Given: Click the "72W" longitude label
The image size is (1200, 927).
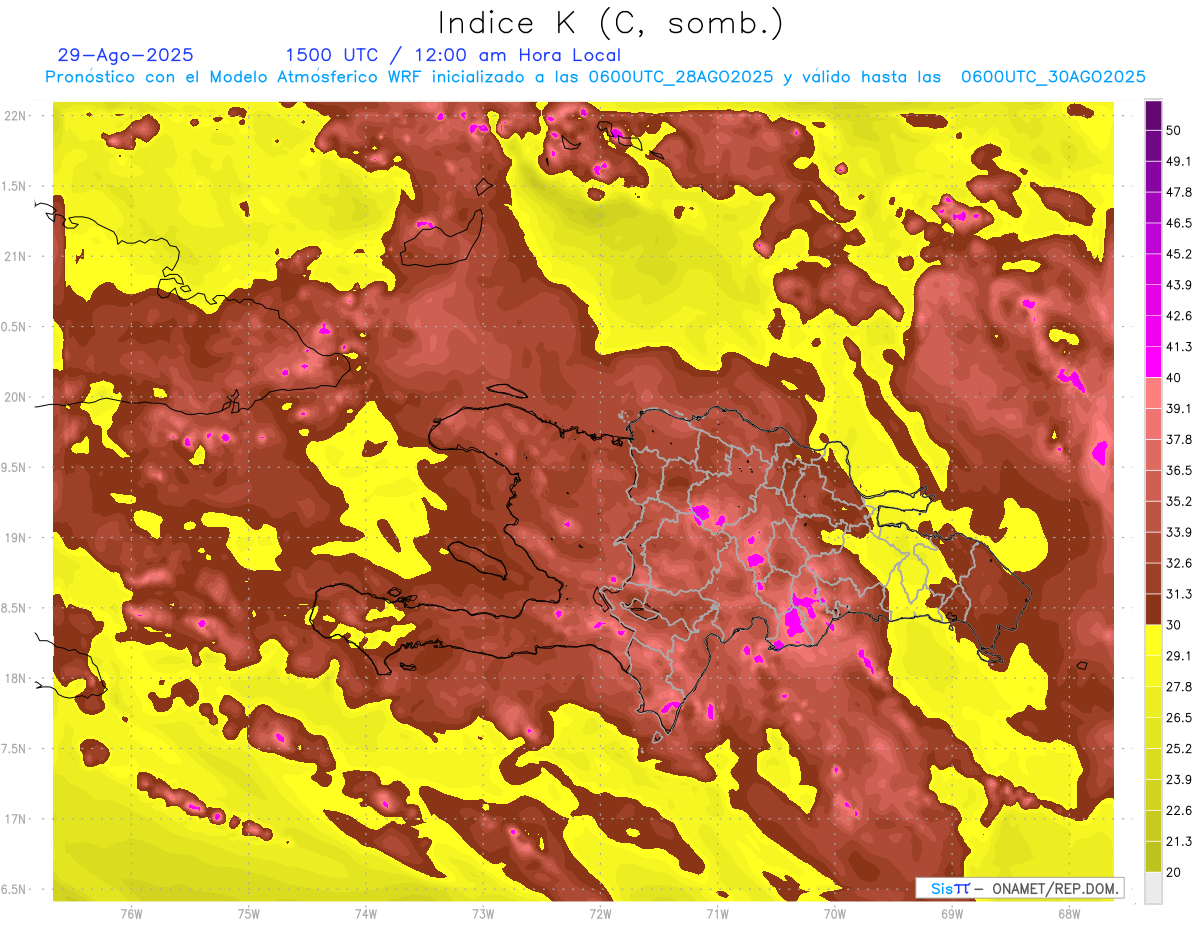Looking at the screenshot, I should (600, 914).
